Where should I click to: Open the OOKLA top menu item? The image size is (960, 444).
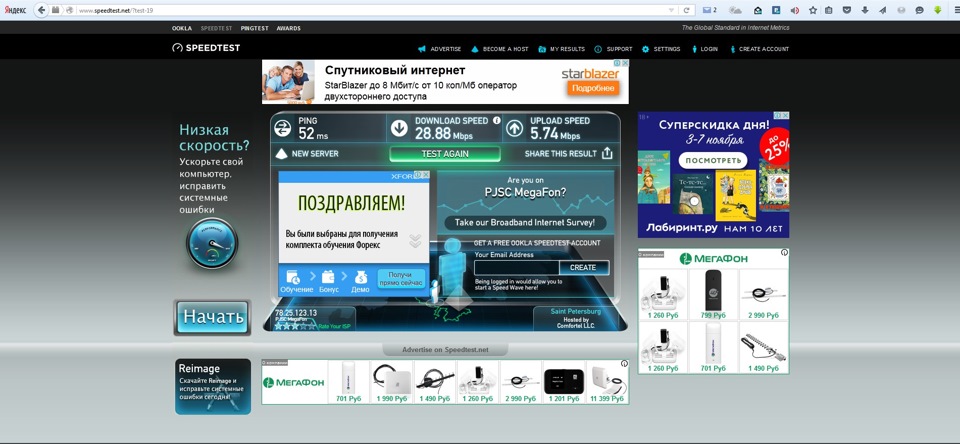[x=182, y=28]
